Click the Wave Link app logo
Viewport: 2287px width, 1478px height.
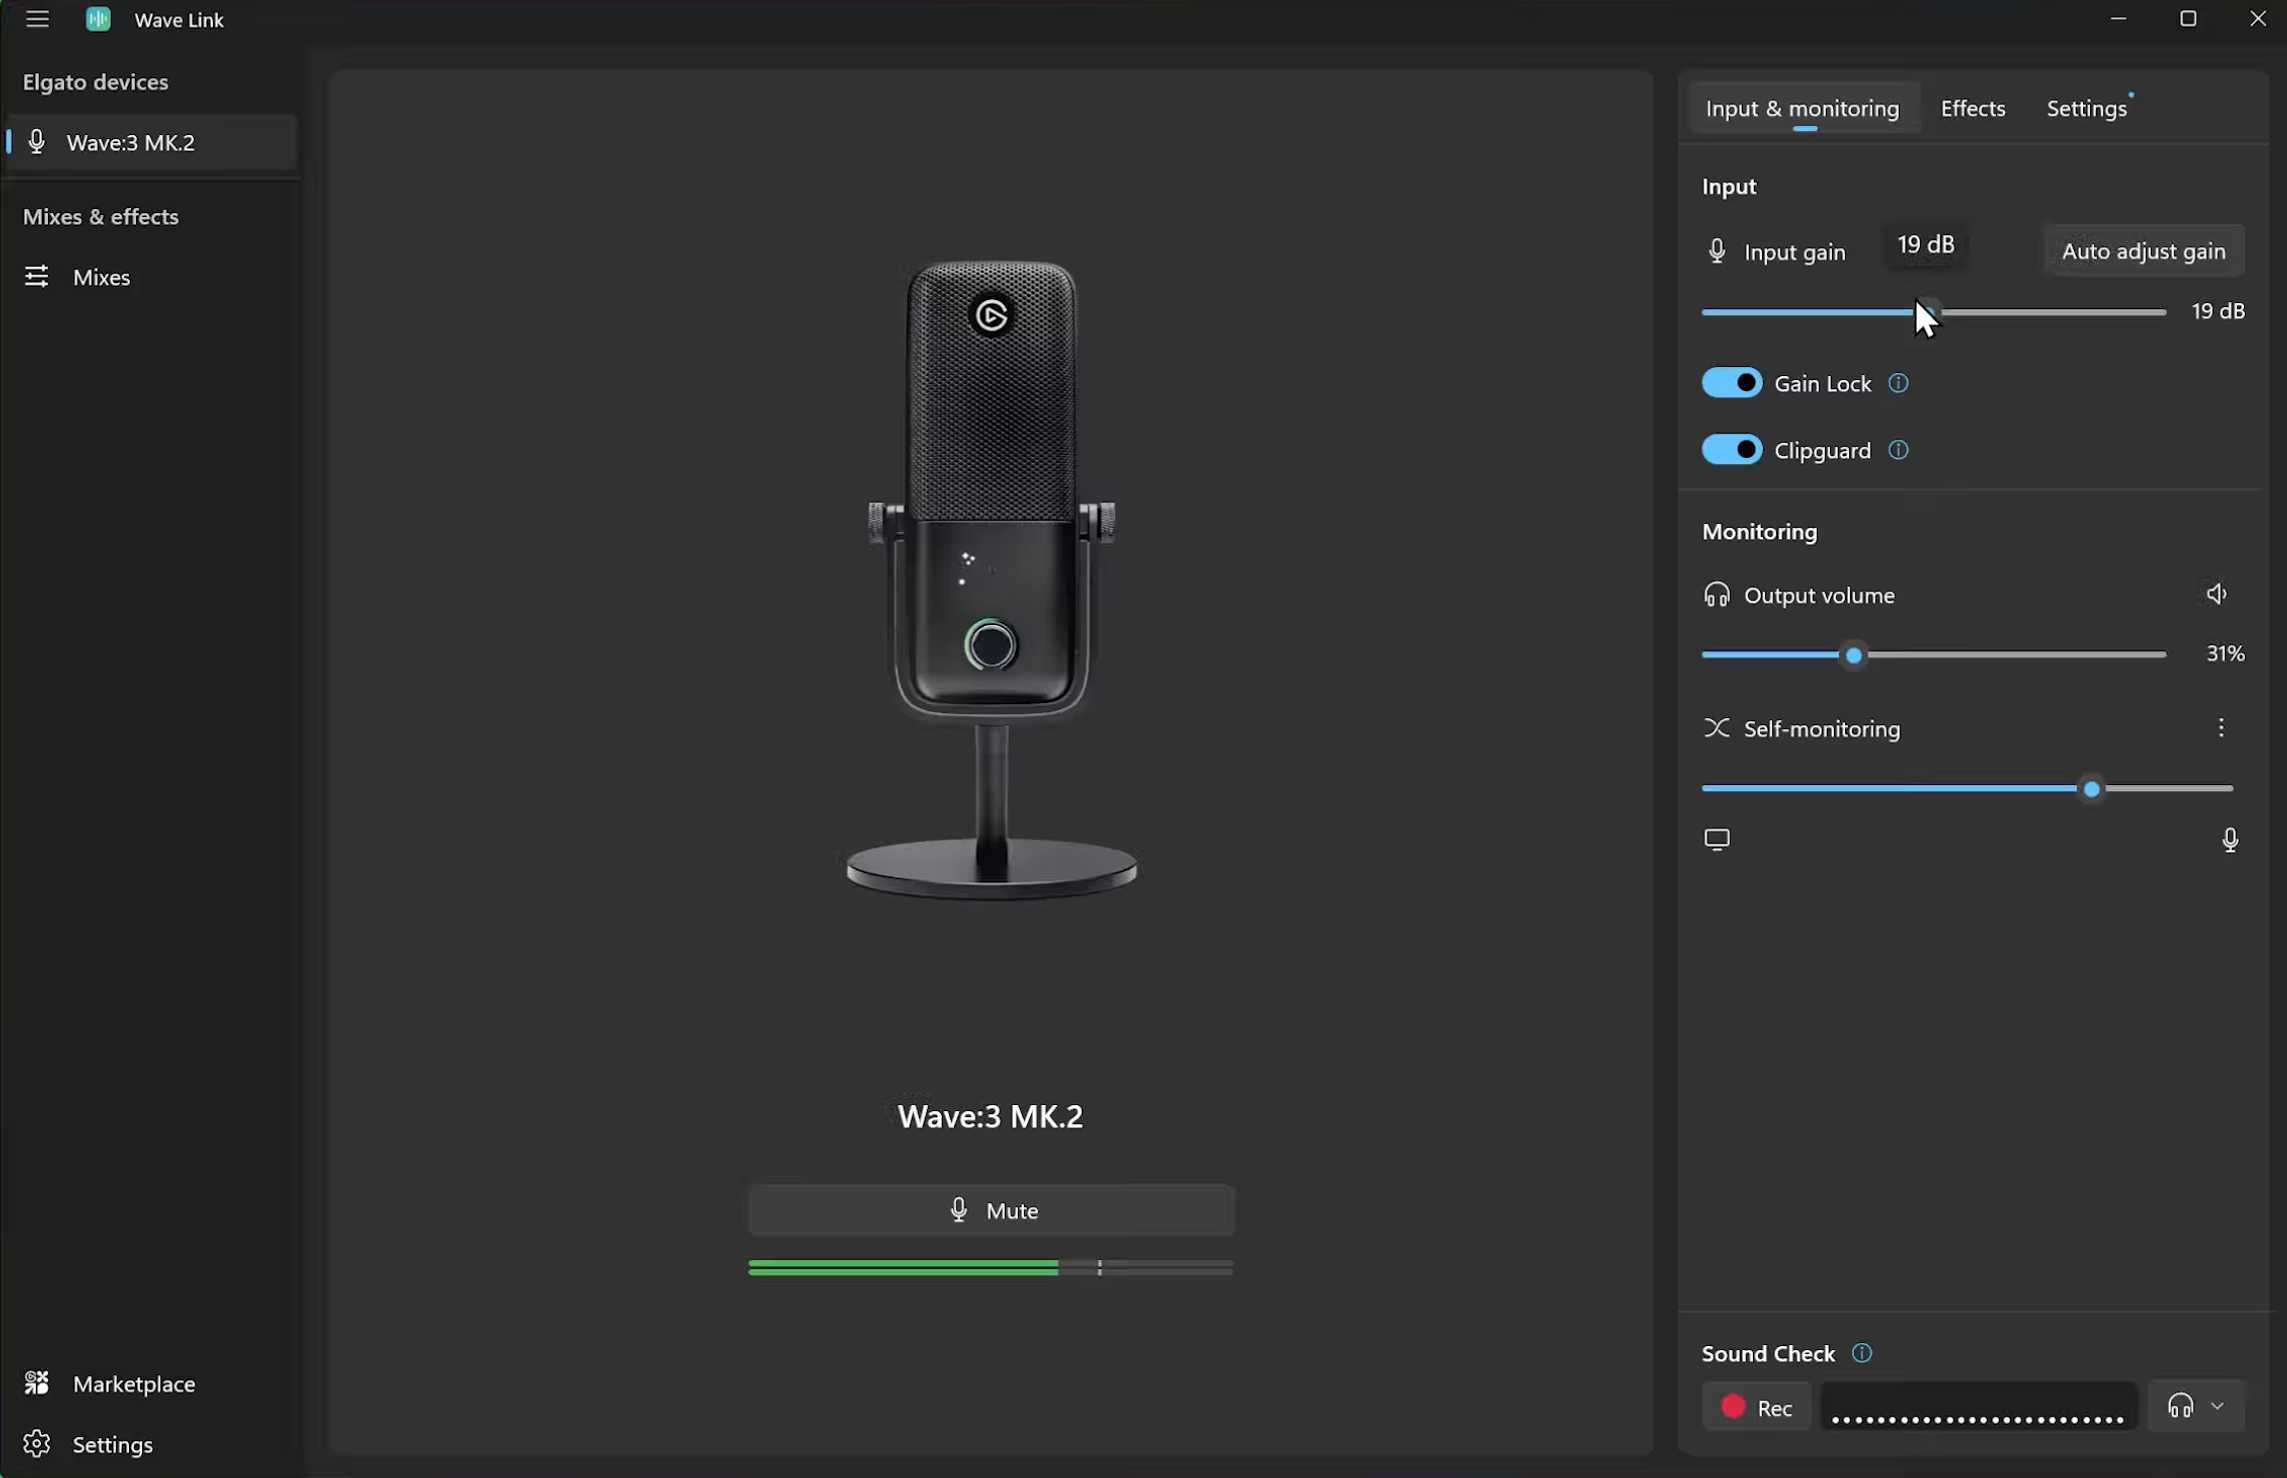(98, 19)
